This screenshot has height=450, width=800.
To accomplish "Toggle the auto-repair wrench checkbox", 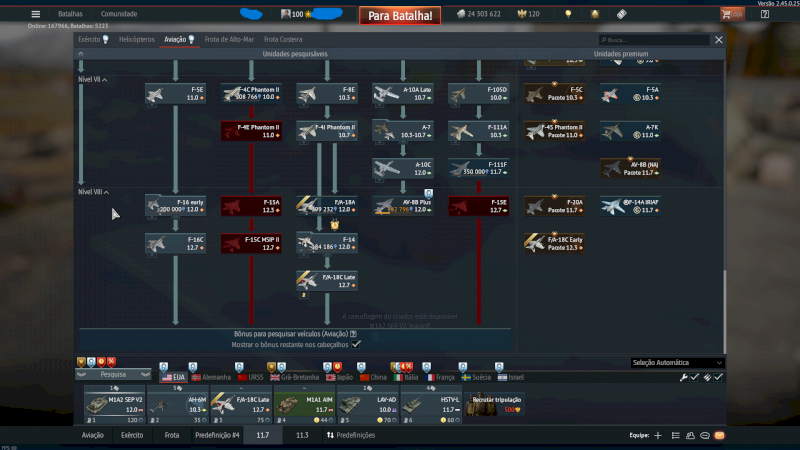I will point(695,377).
